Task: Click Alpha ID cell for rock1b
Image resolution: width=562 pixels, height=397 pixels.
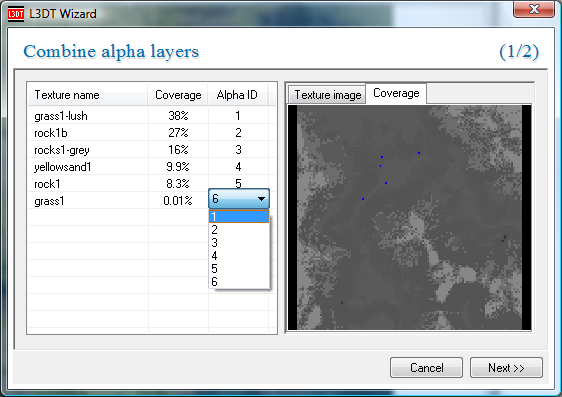Action: (x=238, y=133)
